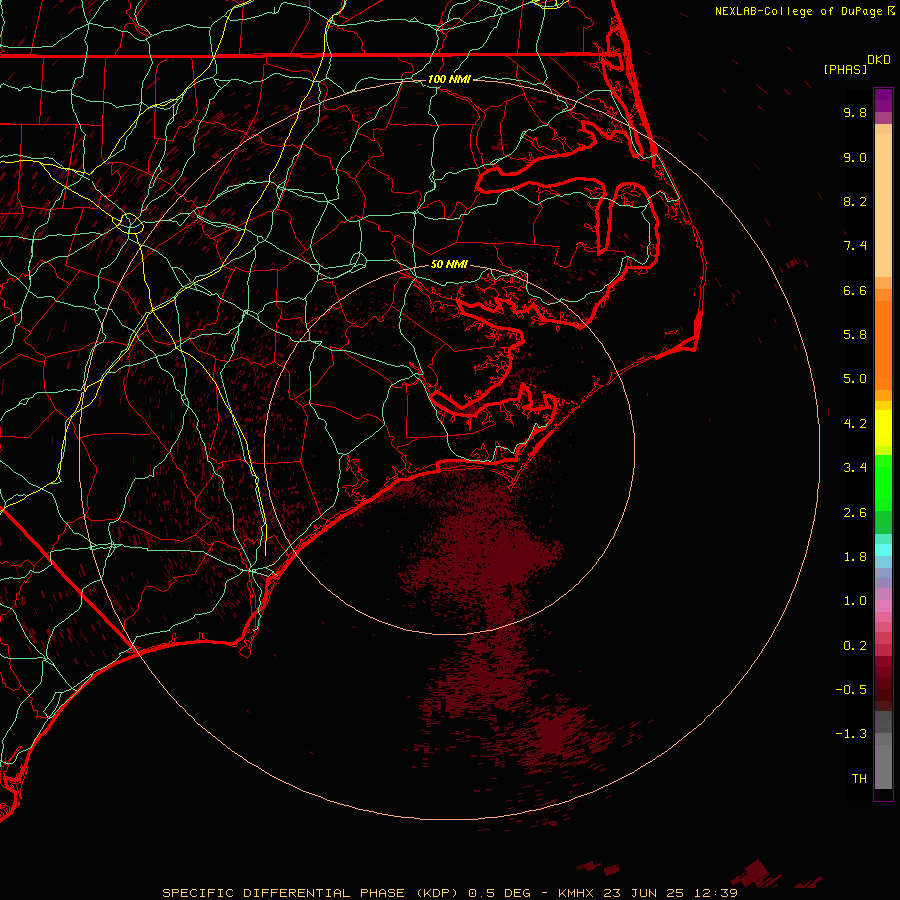Click the 4.2 legend value
The width and height of the screenshot is (900, 900).
[x=855, y=424]
